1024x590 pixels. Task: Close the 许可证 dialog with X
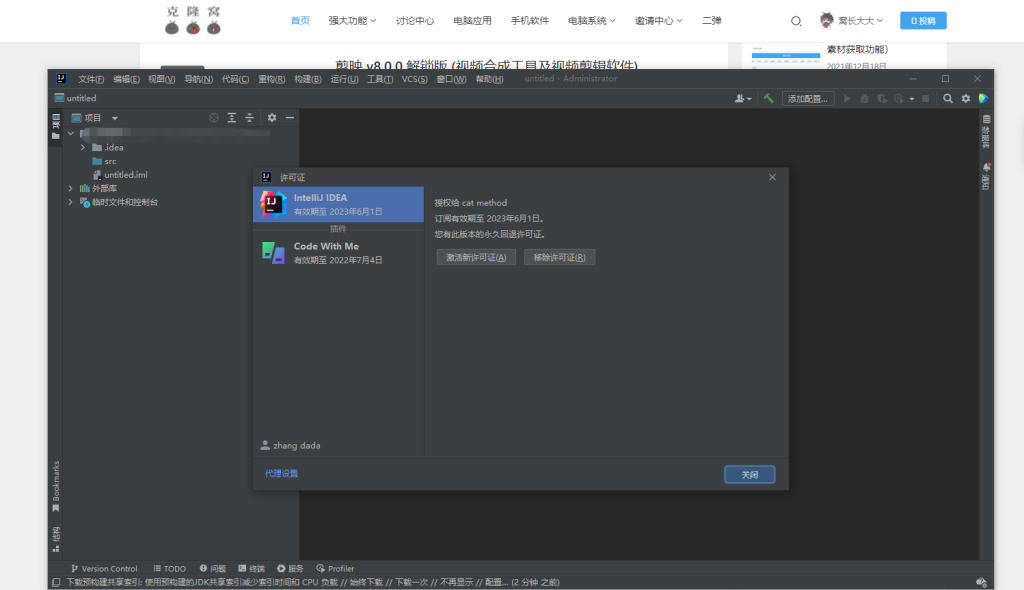772,177
